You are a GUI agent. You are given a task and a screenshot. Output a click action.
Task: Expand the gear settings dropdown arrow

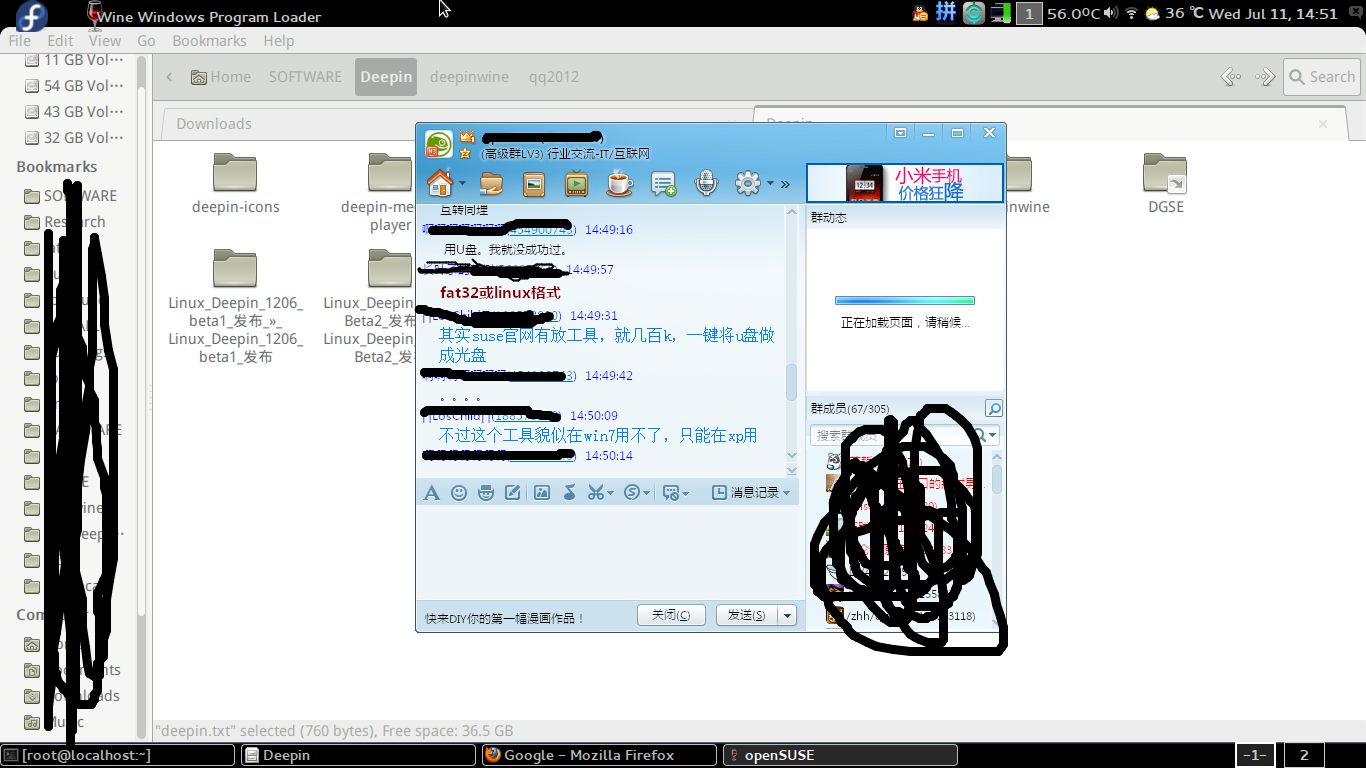click(770, 184)
